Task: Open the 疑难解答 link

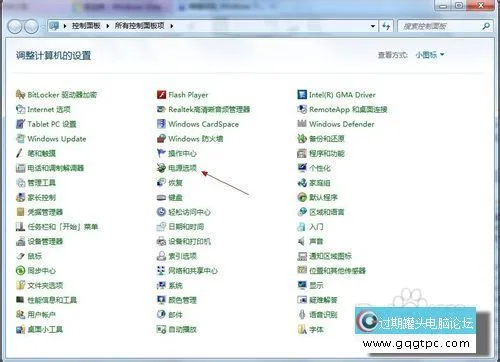Action: [x=323, y=300]
